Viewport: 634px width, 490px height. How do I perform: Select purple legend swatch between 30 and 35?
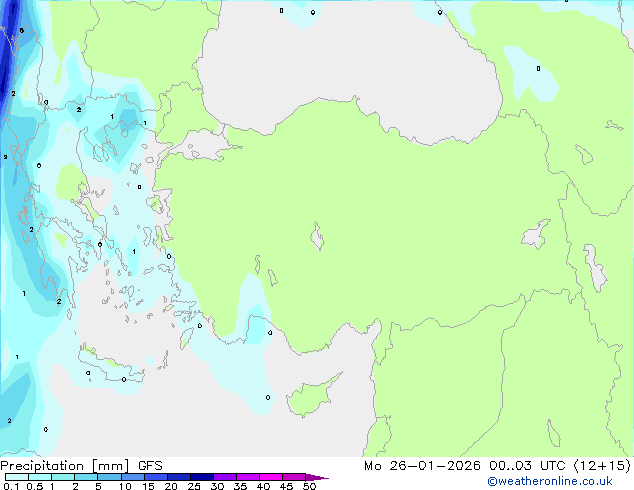(224, 477)
